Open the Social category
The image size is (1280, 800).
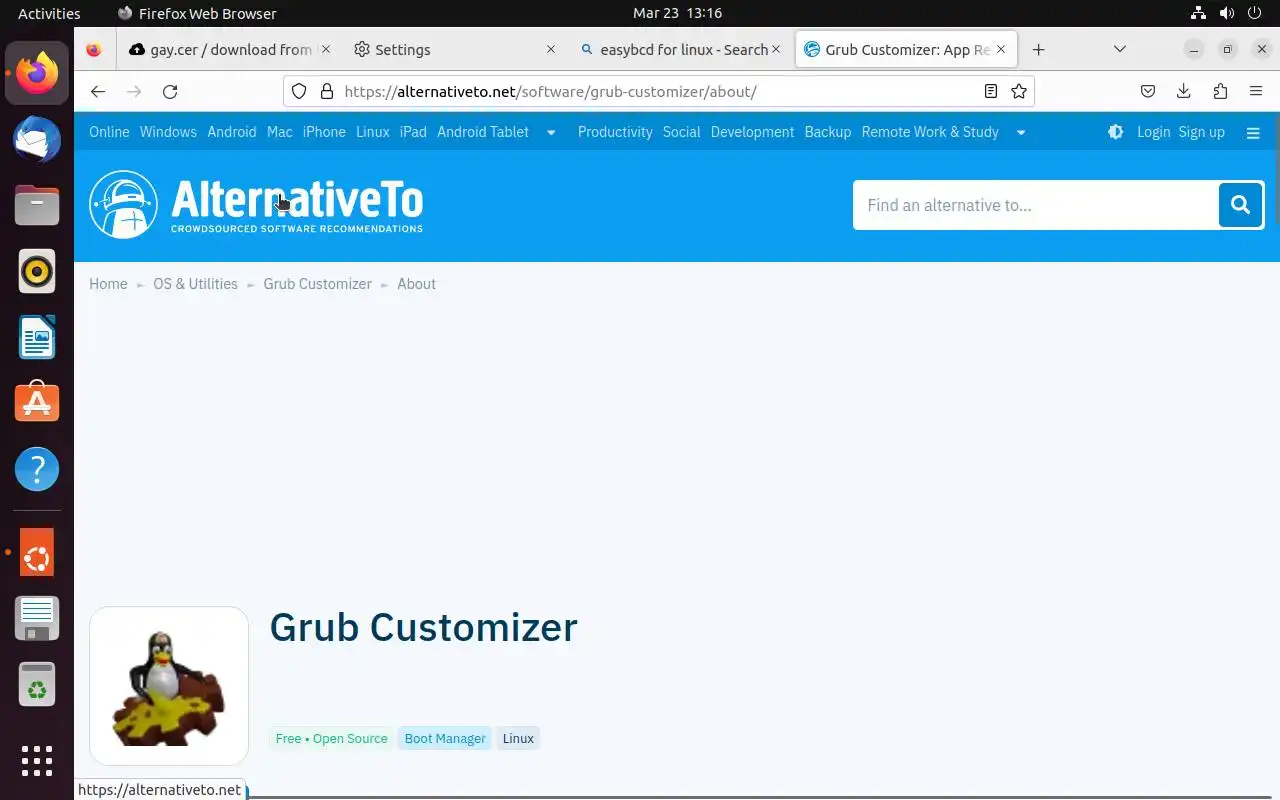point(681,132)
